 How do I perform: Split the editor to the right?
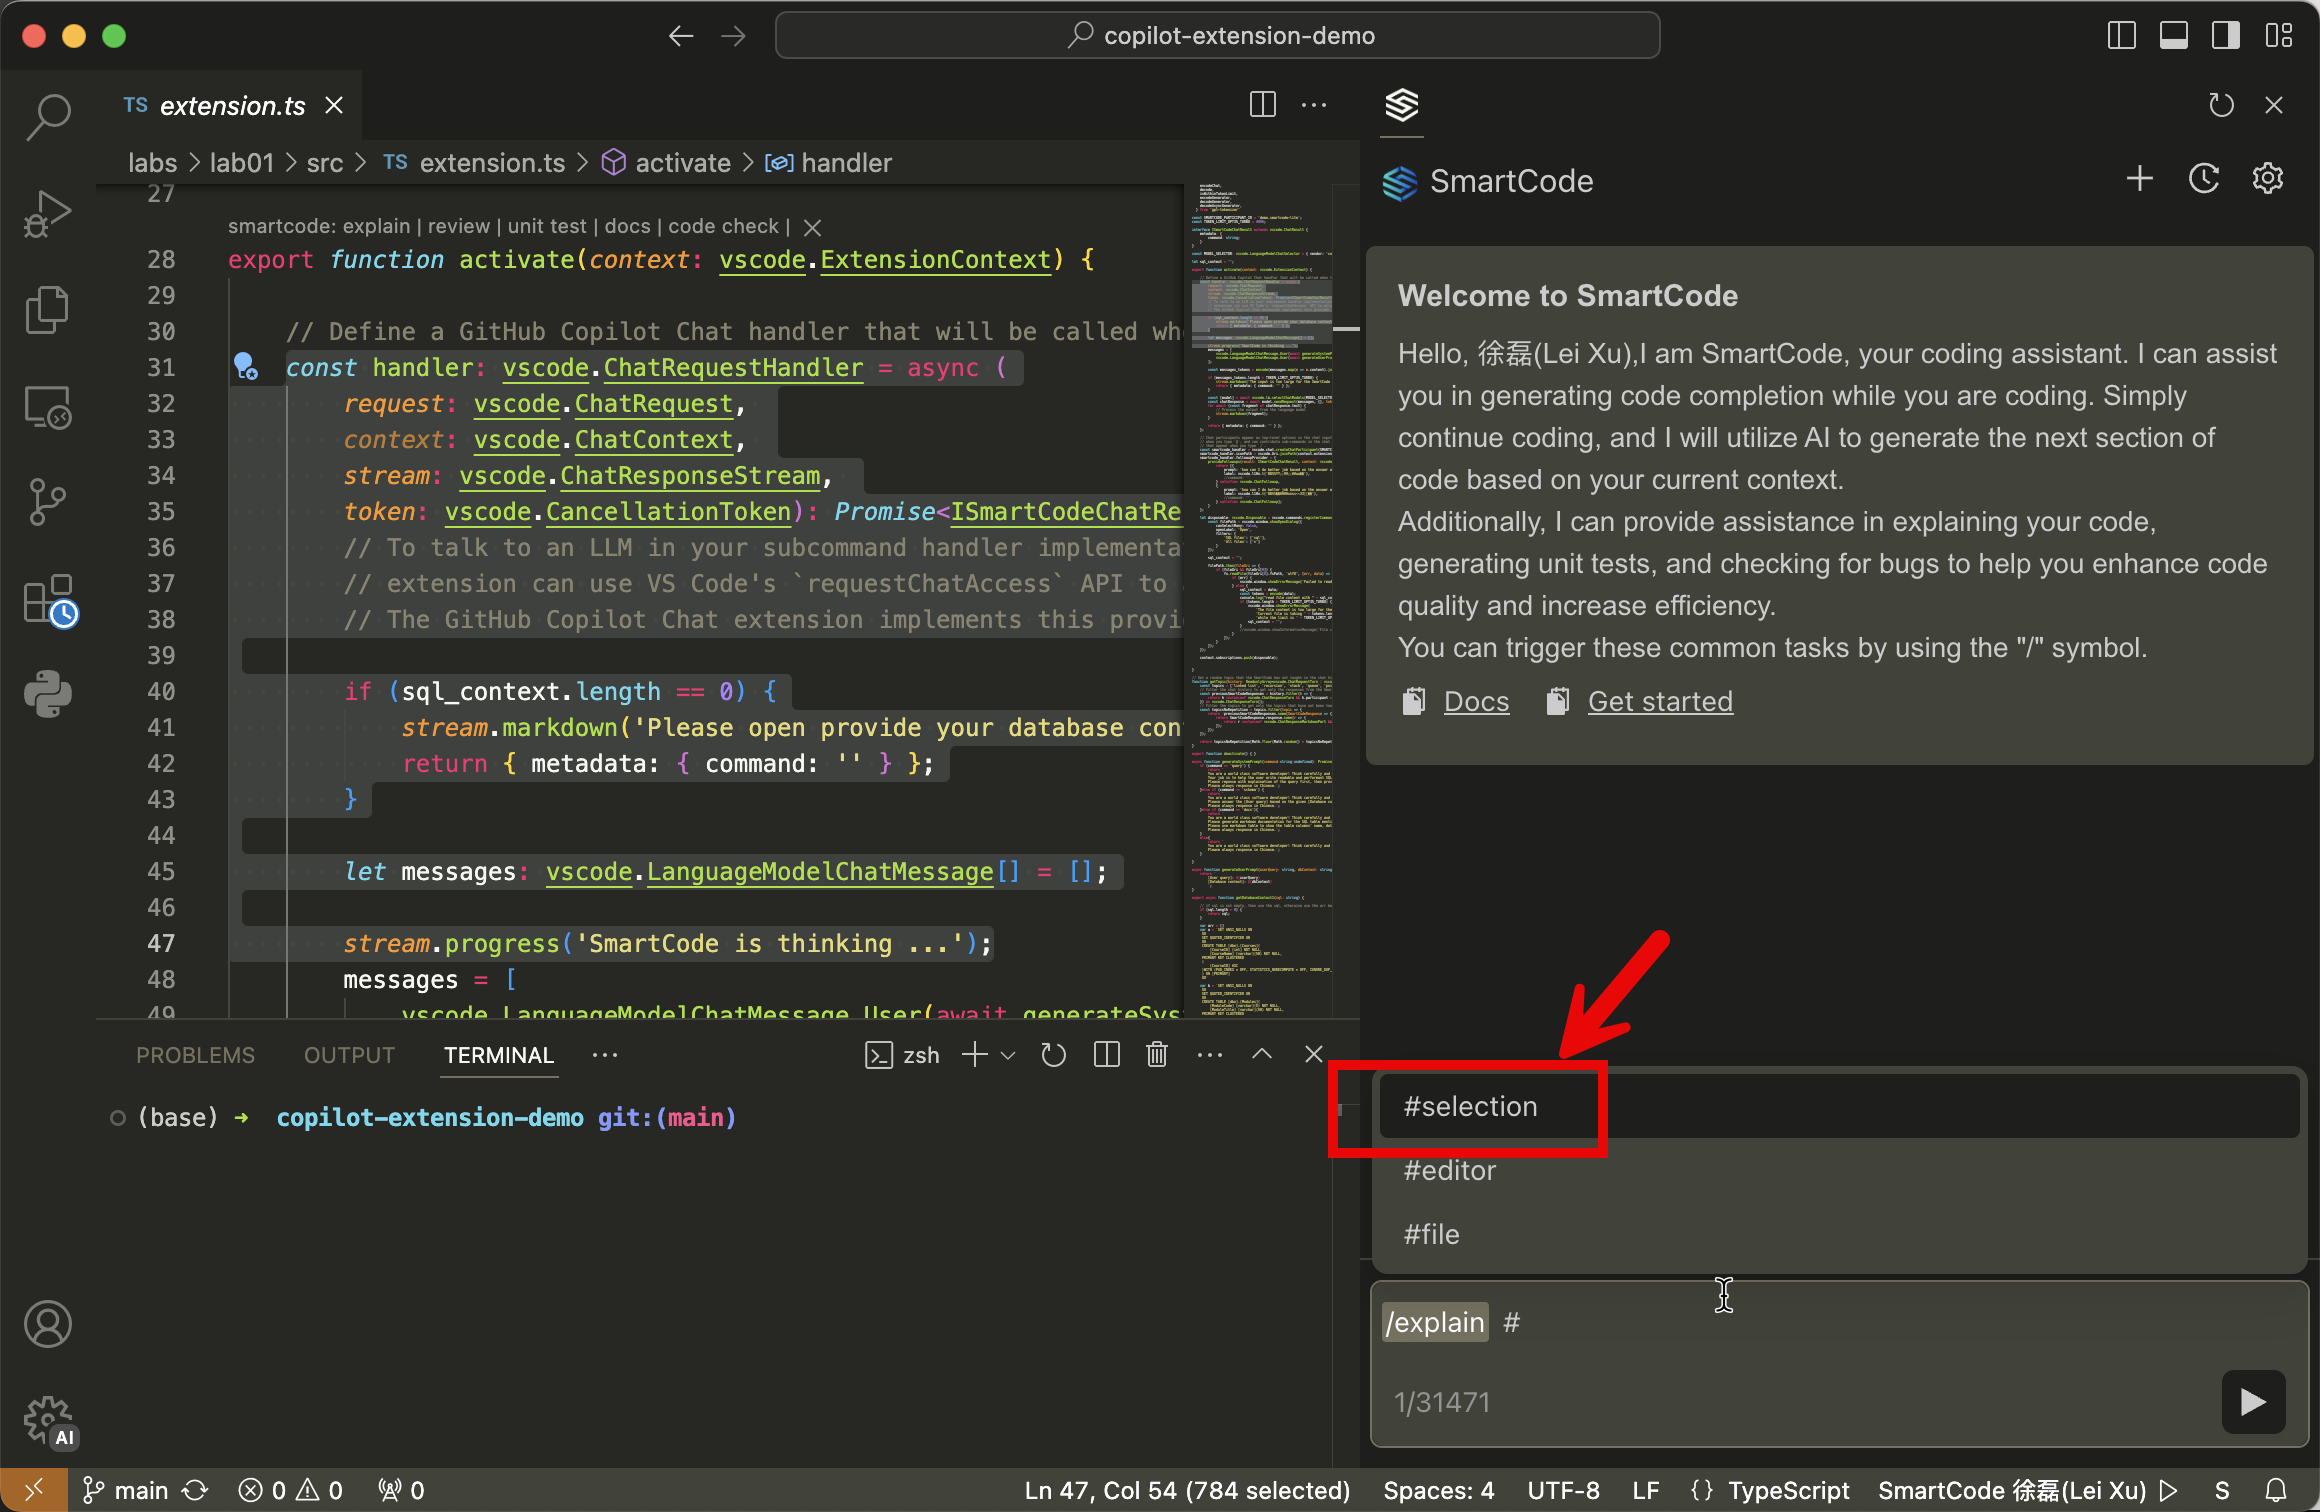click(1263, 104)
